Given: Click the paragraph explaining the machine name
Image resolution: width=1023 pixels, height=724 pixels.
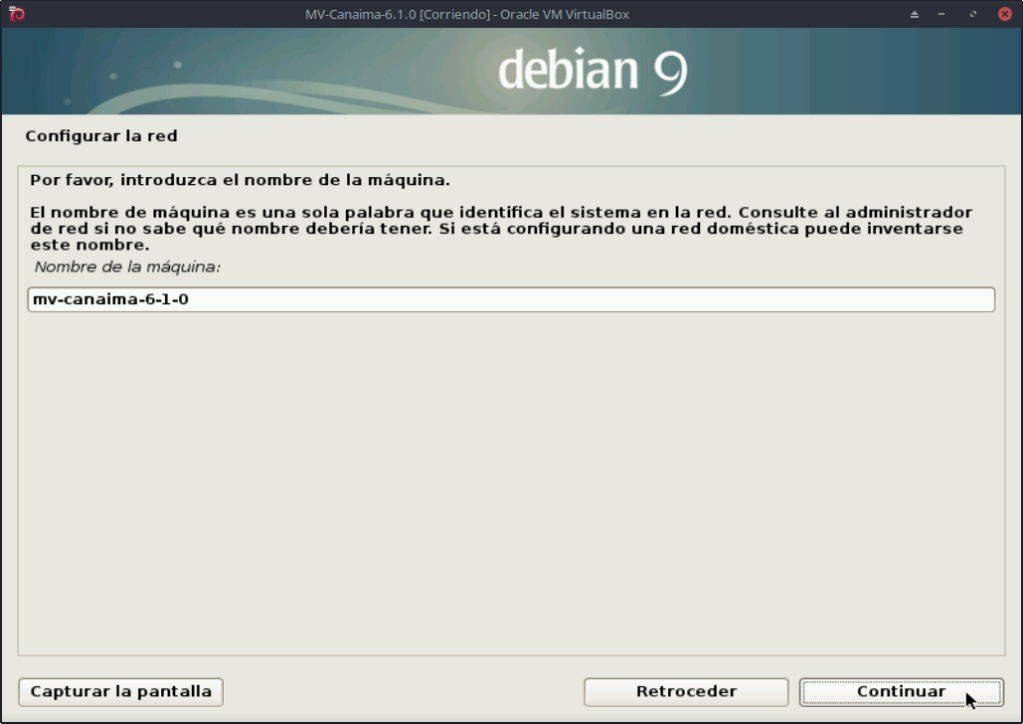Looking at the screenshot, I should pyautogui.click(x=500, y=228).
